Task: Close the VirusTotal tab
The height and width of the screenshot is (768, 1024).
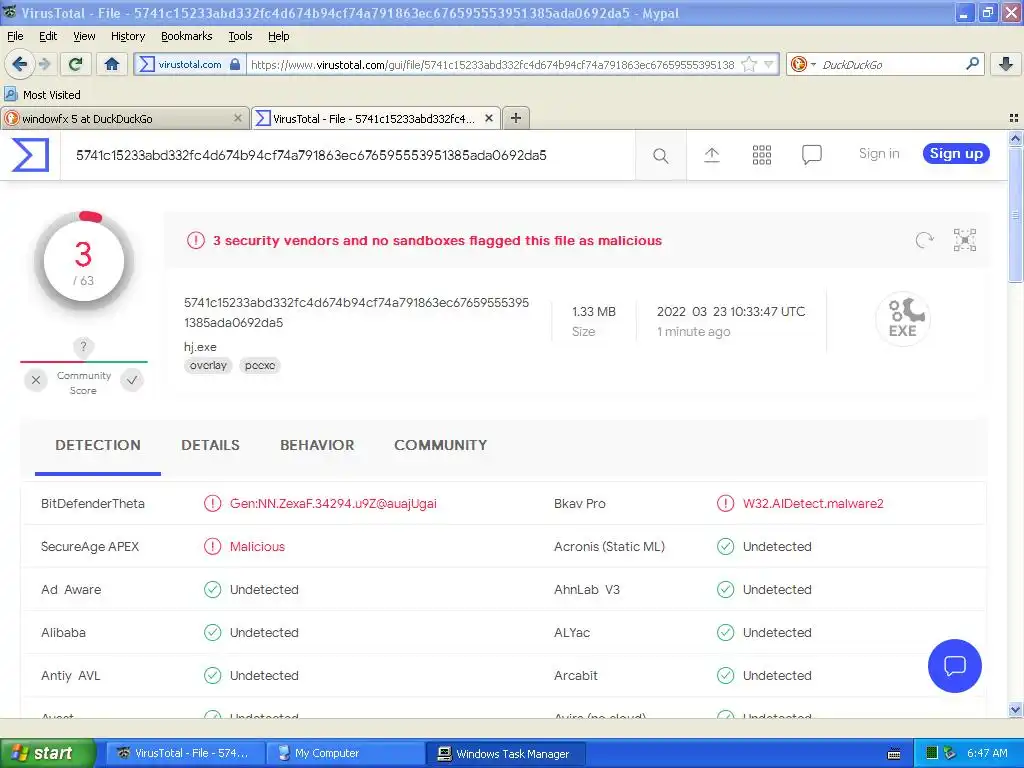Action: 488,118
